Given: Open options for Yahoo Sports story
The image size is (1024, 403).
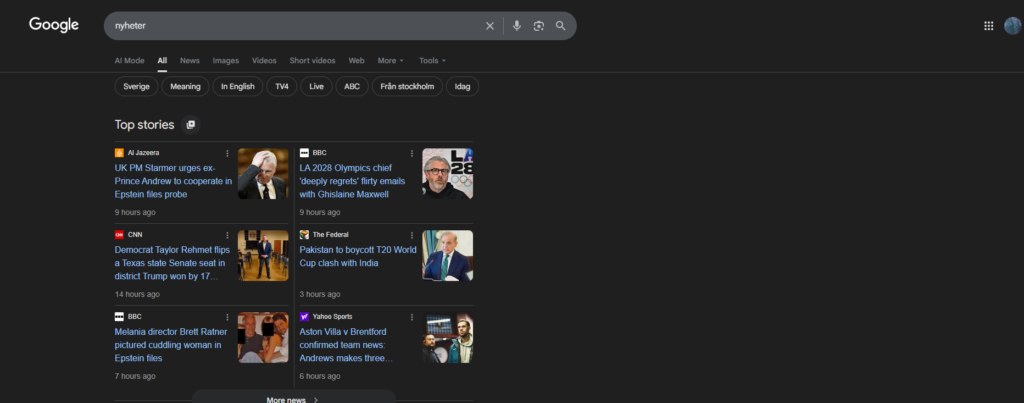Looking at the screenshot, I should coord(411,317).
